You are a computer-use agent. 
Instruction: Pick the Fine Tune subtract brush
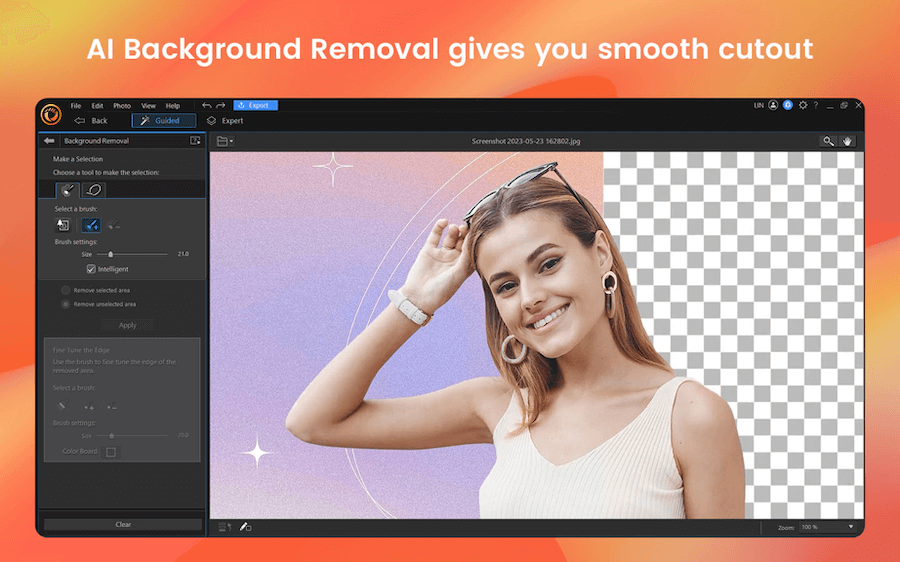coord(112,406)
